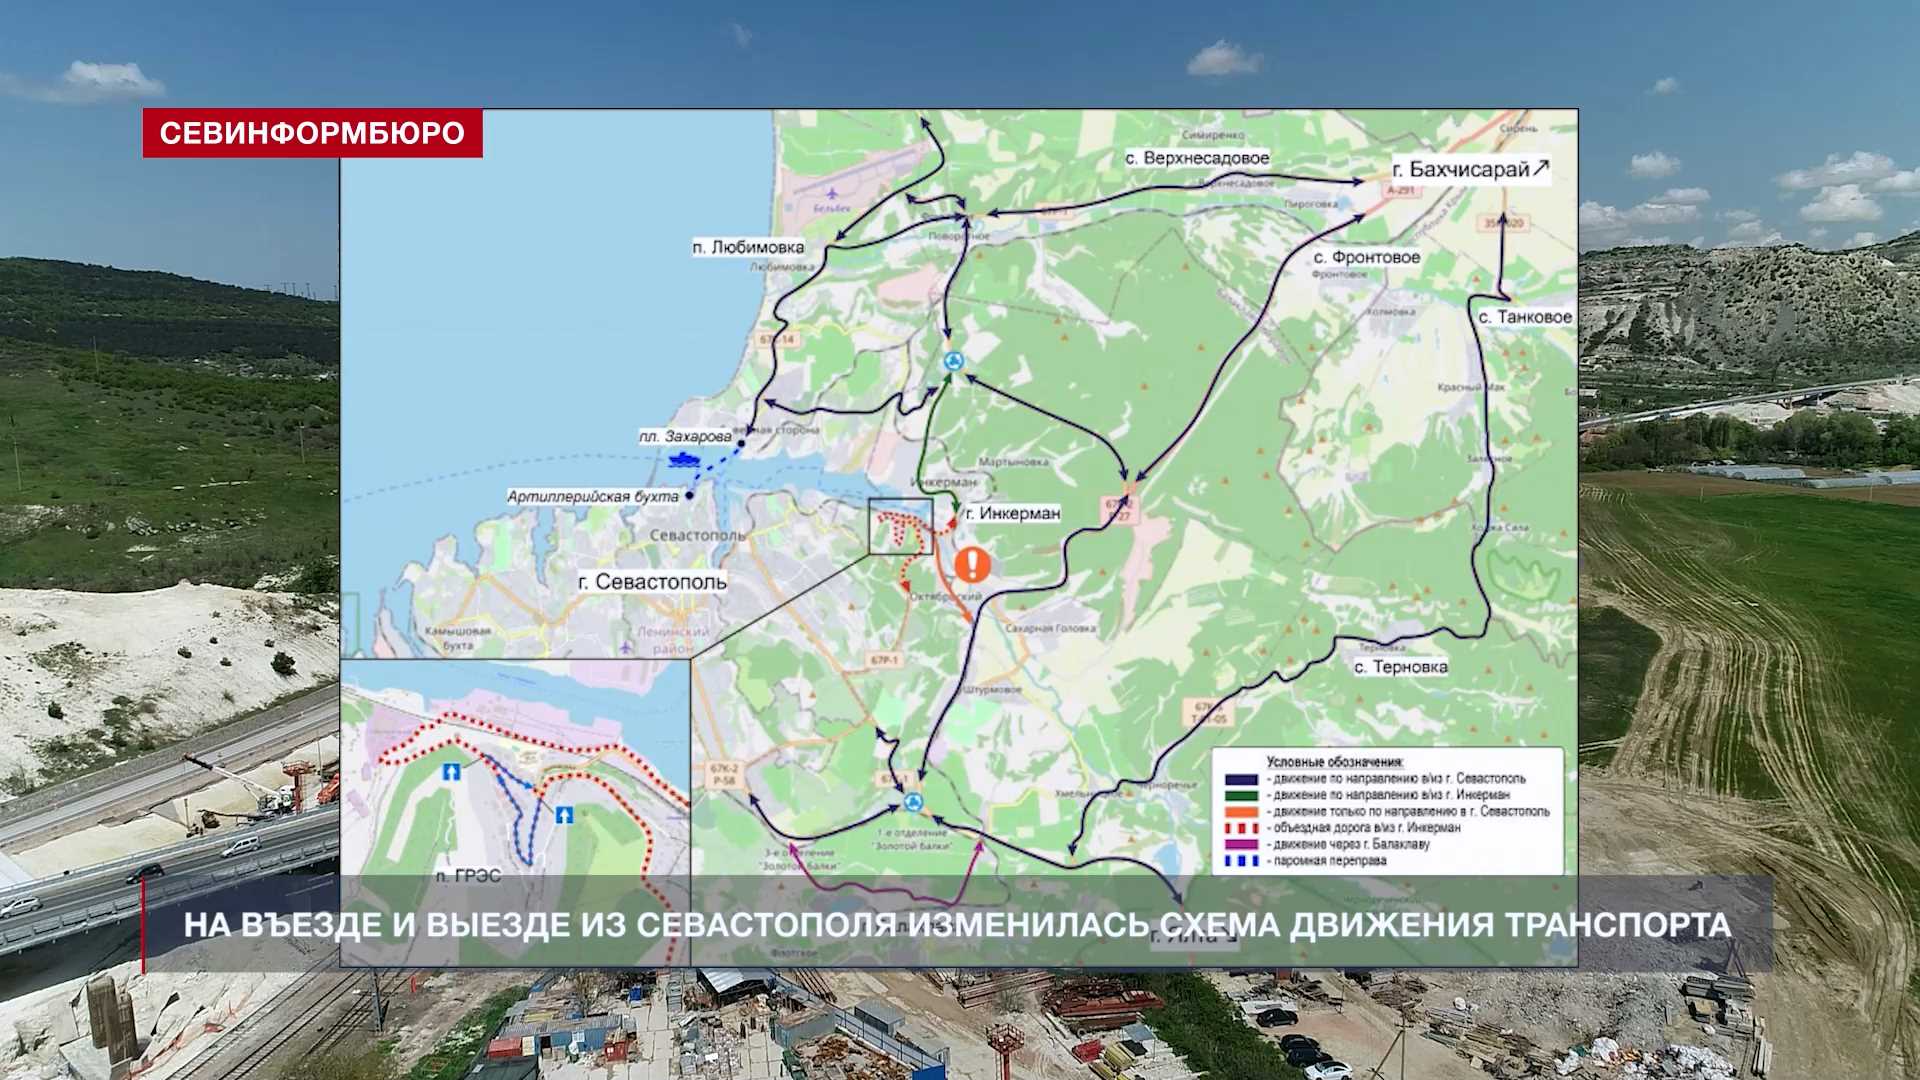Click the orange exclamation warning marker
1920x1080 pixels.
pos(972,565)
